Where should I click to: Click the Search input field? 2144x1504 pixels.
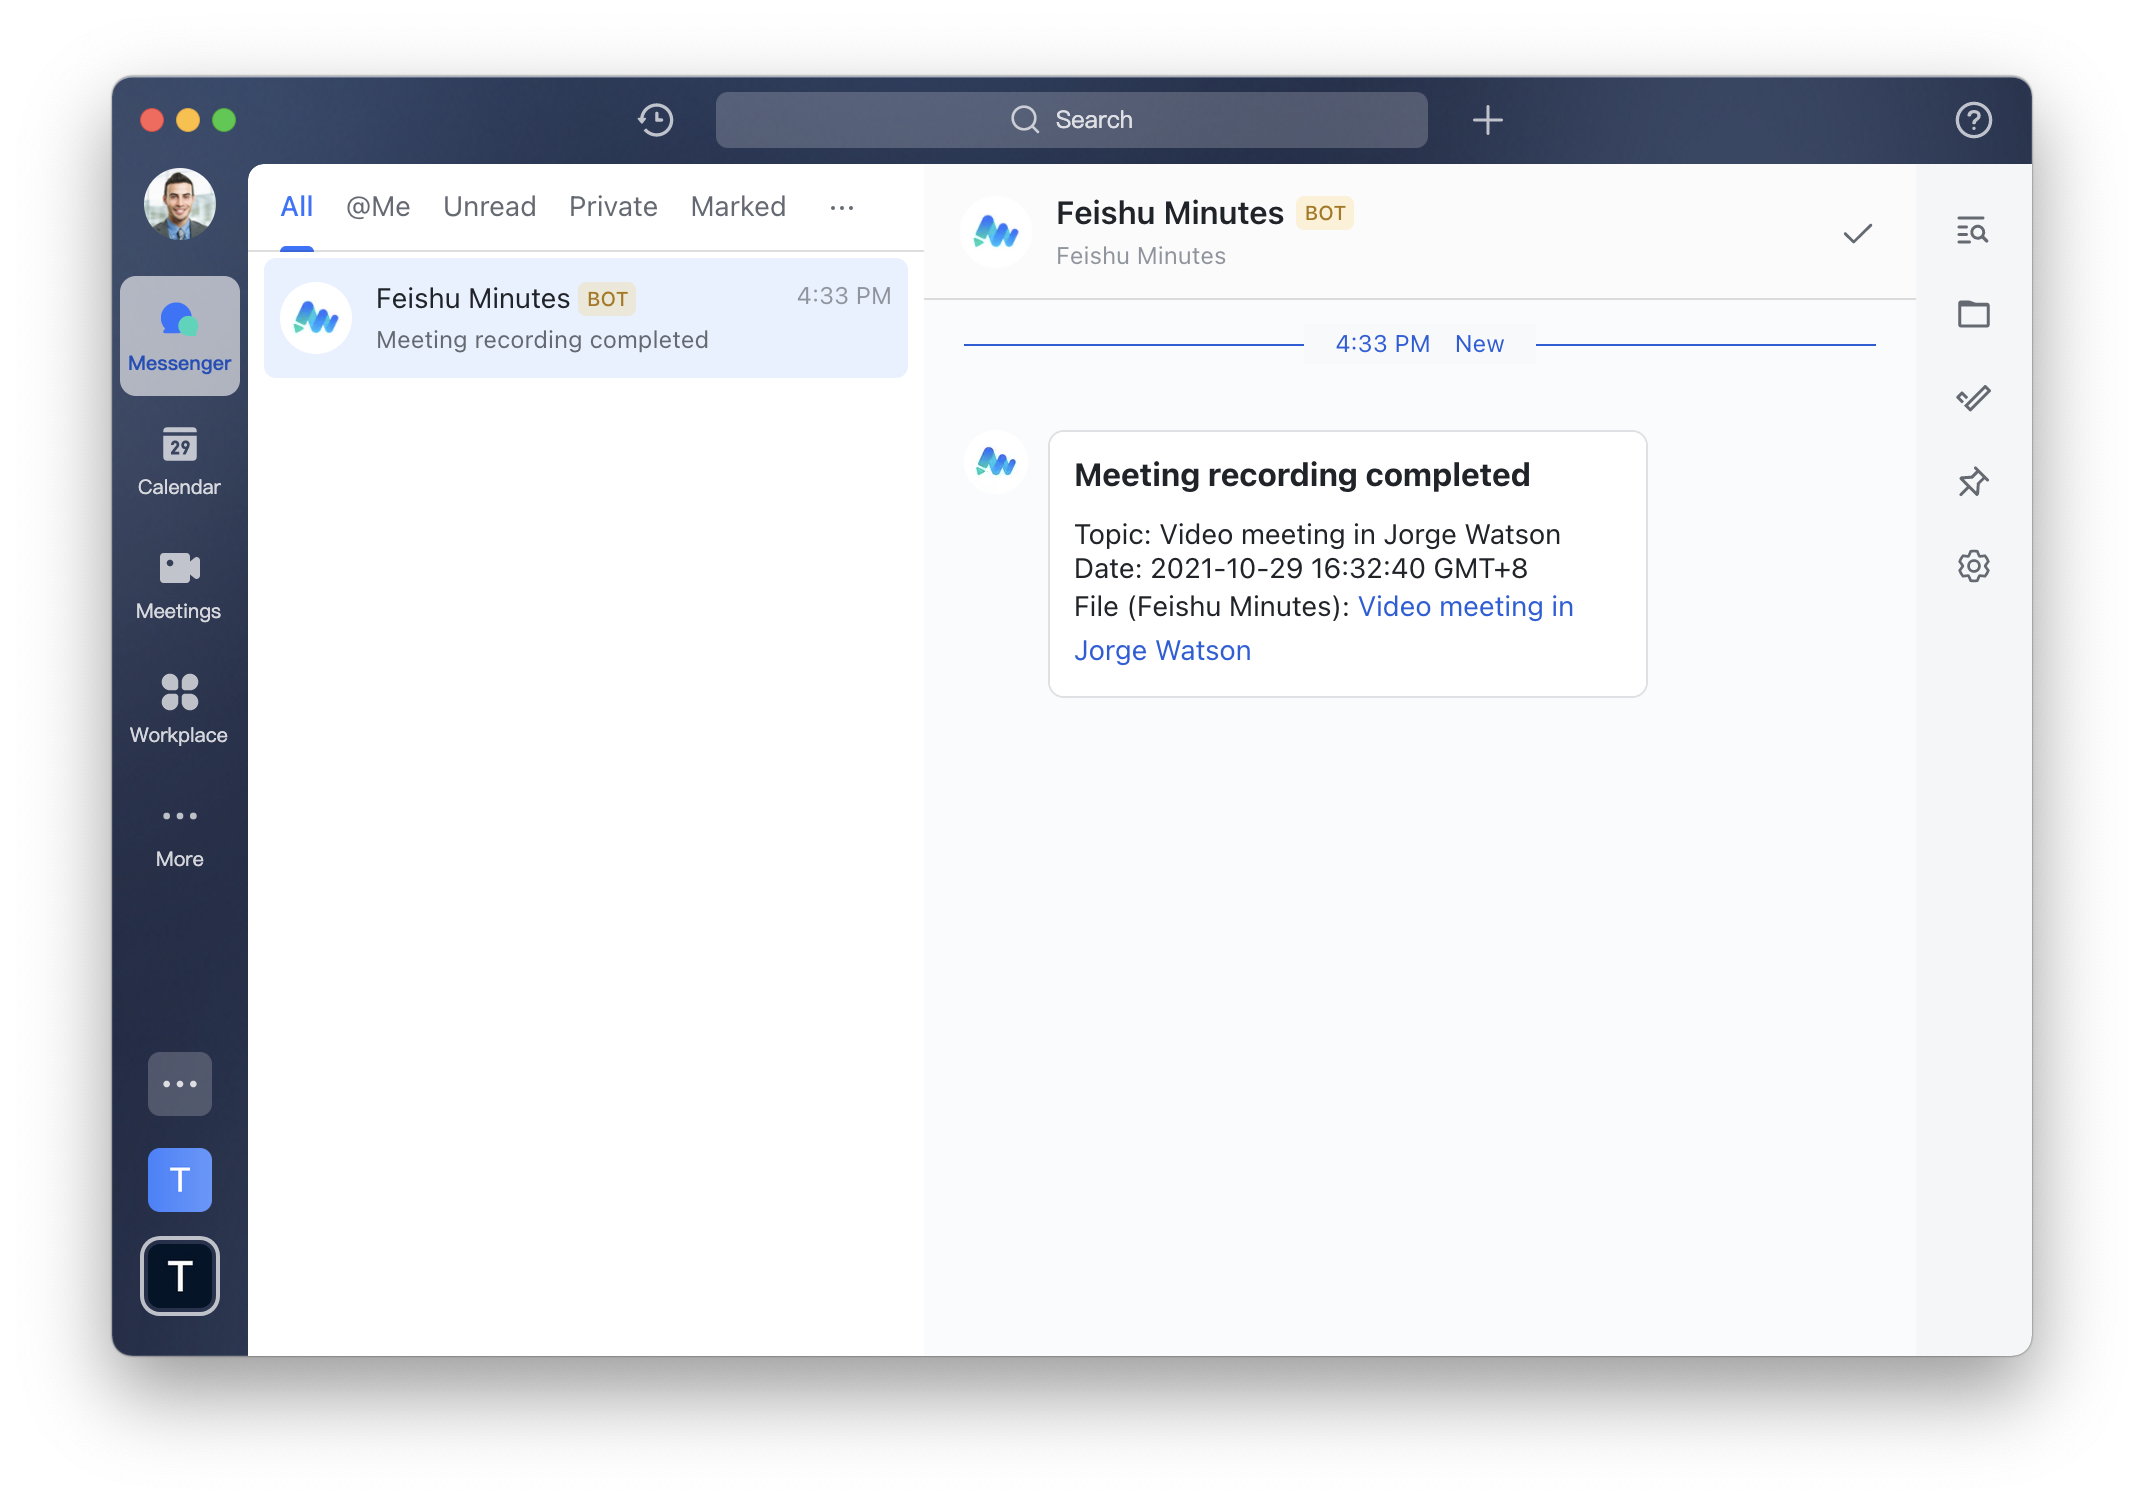(1071, 120)
